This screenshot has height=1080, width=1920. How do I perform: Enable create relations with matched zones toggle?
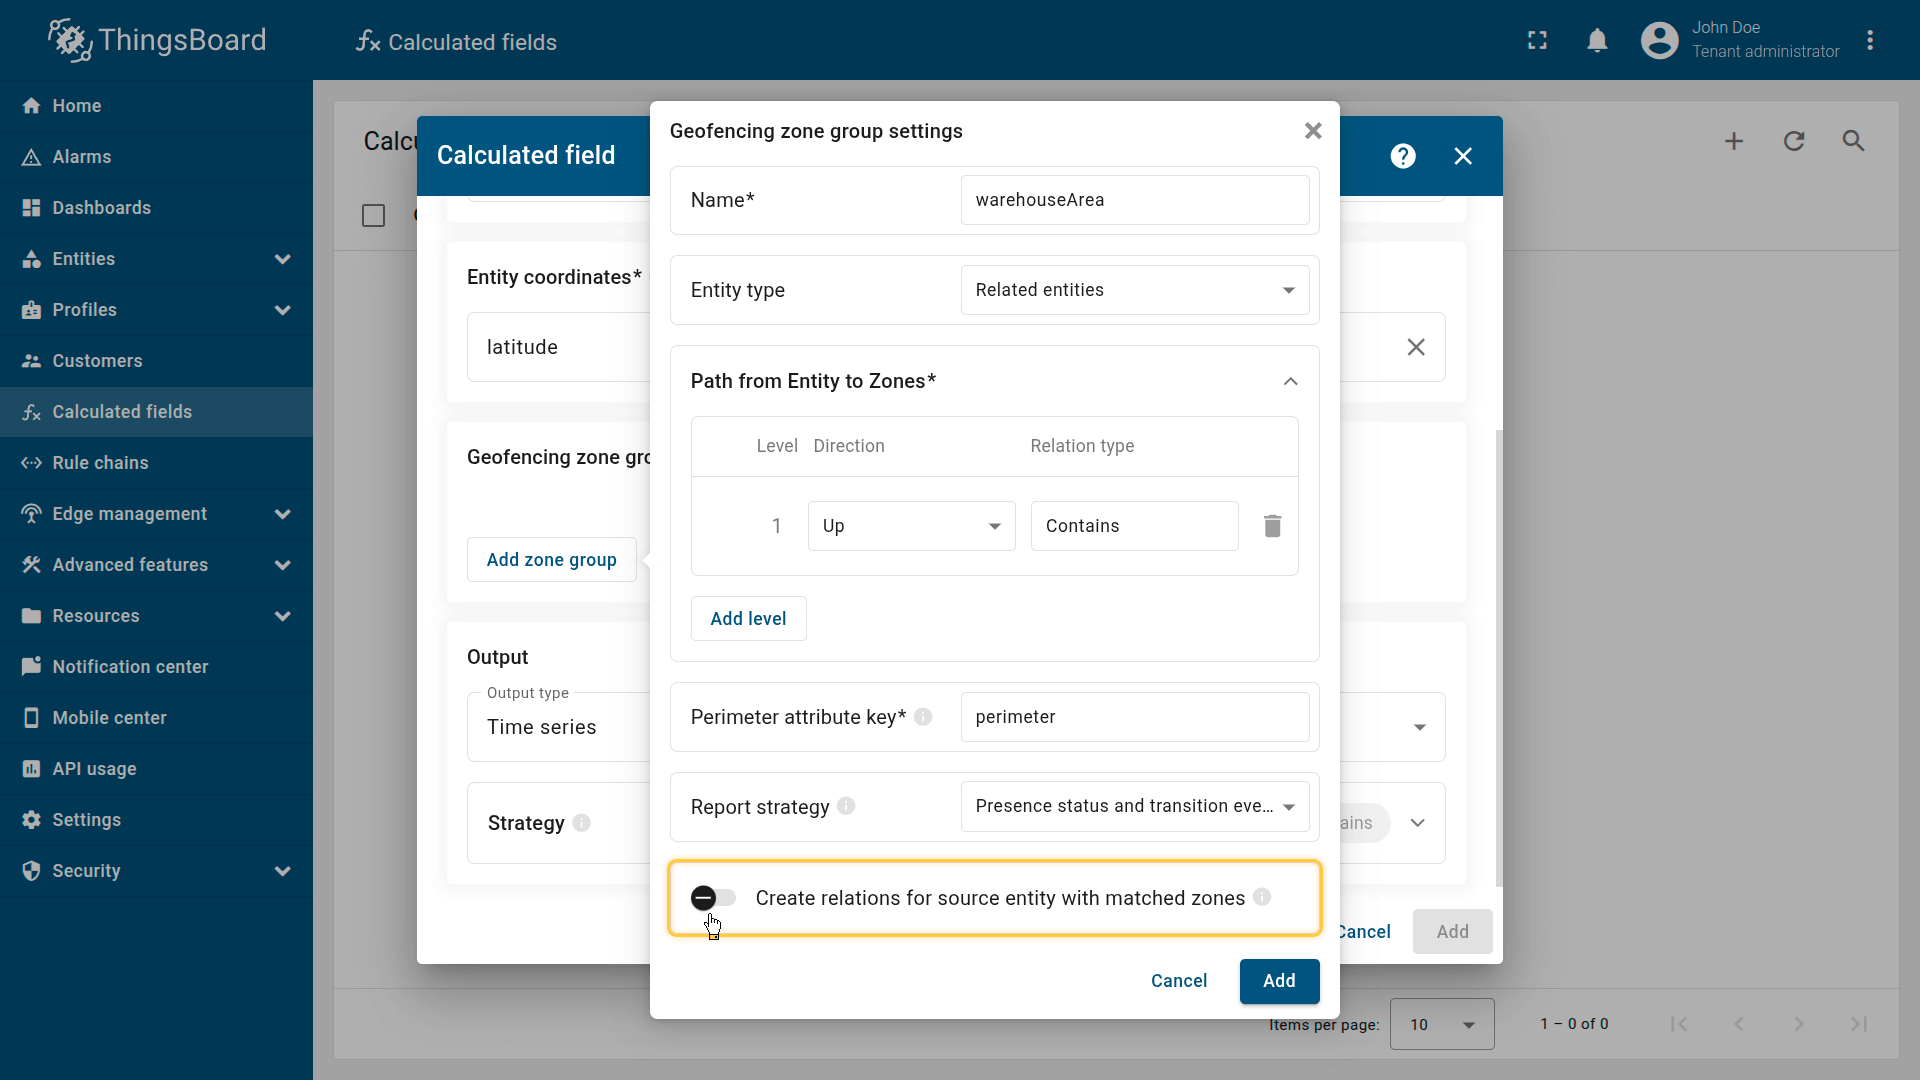point(713,898)
